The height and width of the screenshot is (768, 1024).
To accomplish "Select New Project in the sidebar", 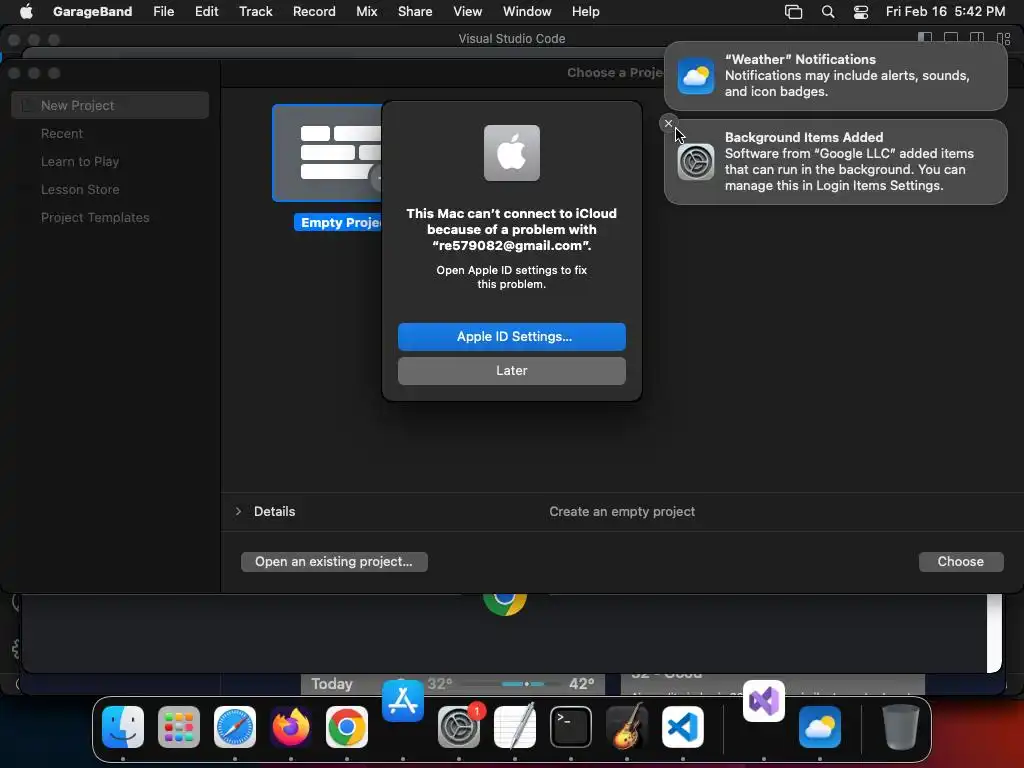I will pos(110,105).
